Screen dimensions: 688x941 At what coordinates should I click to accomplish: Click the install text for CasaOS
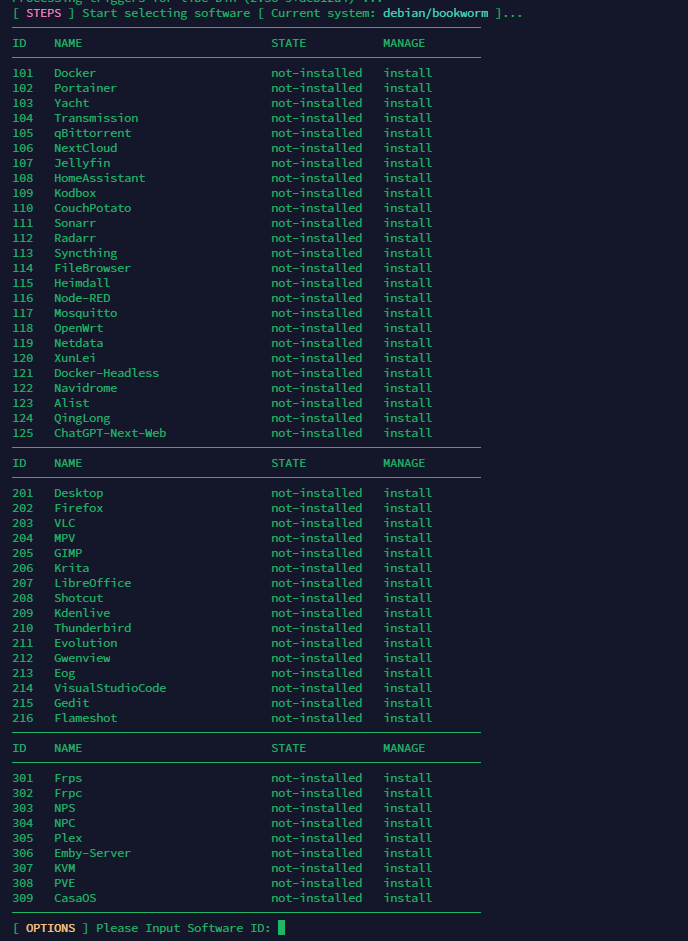point(407,898)
